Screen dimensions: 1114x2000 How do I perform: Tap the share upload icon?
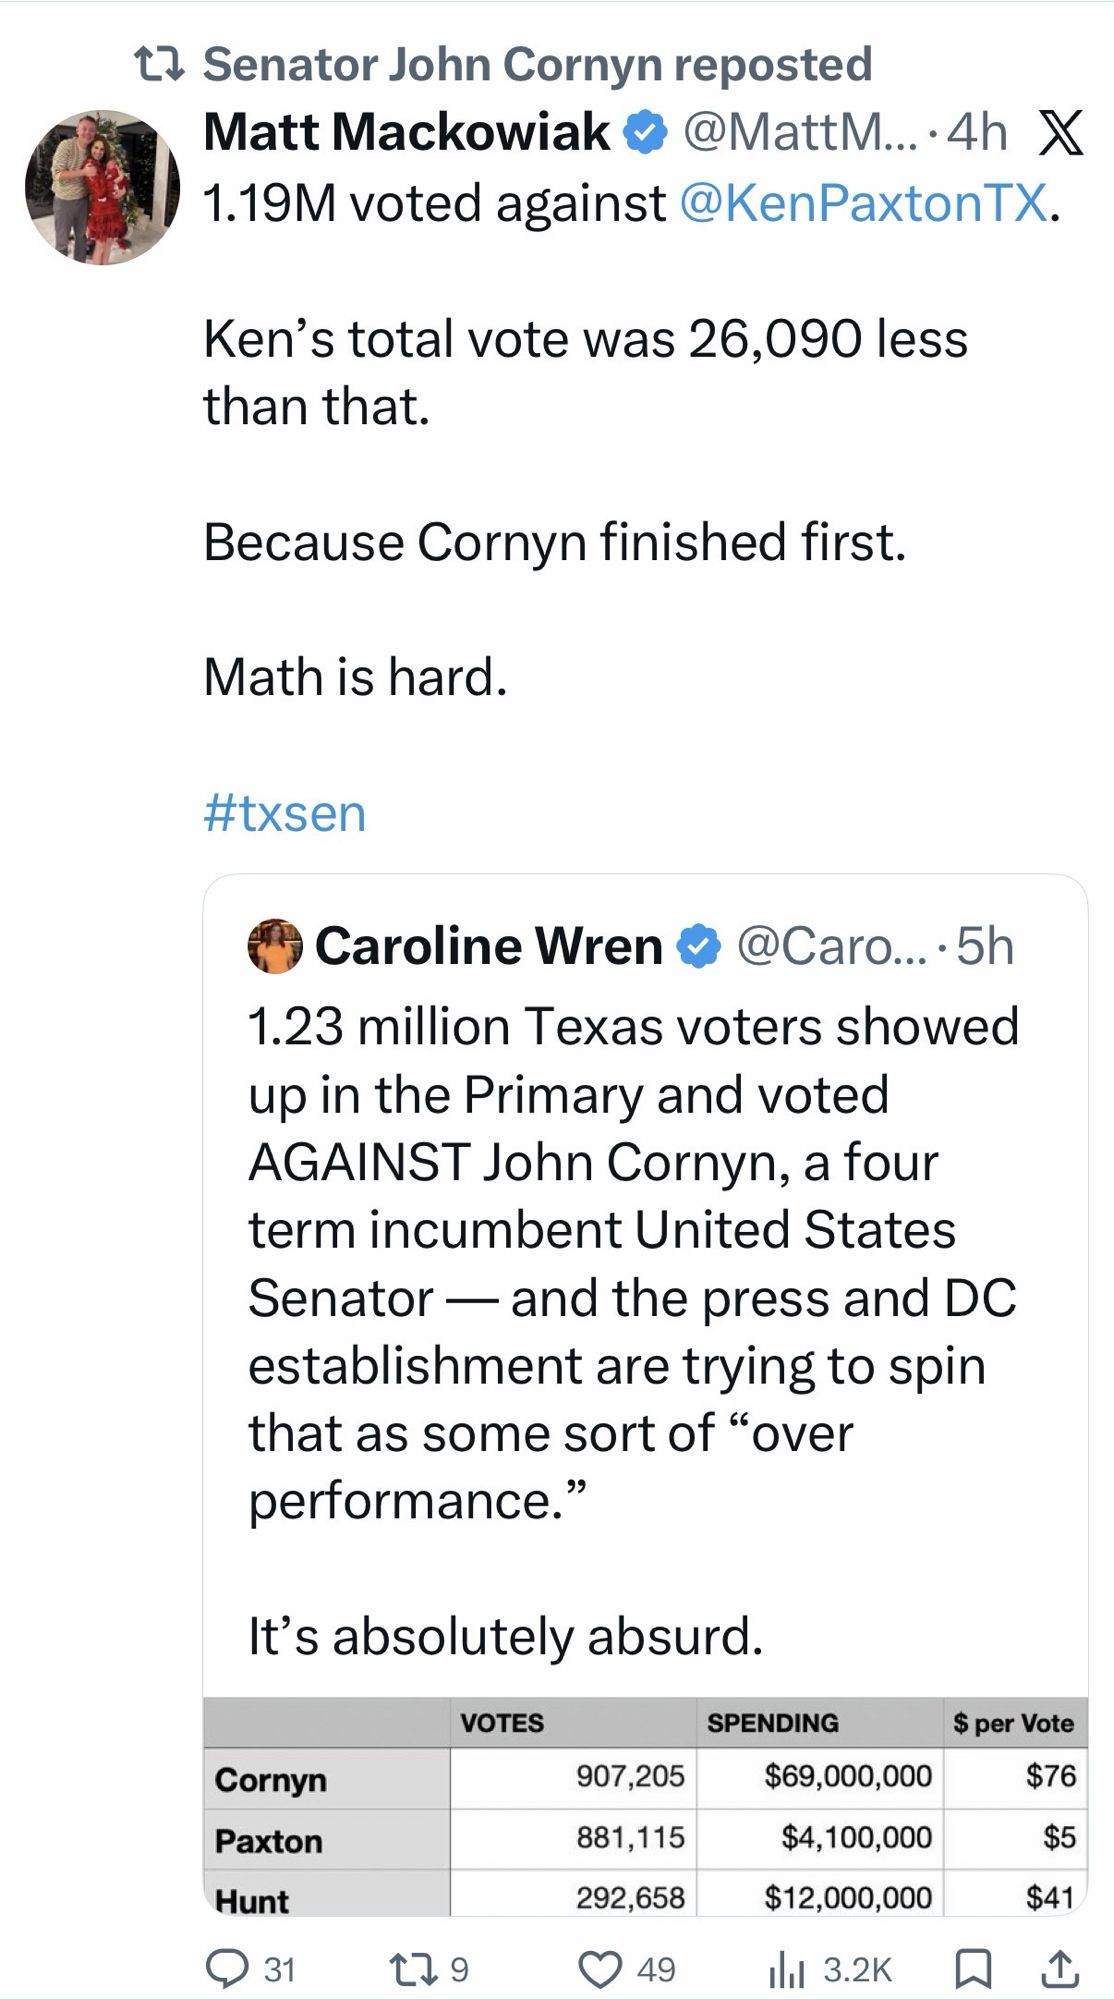tap(1060, 1968)
